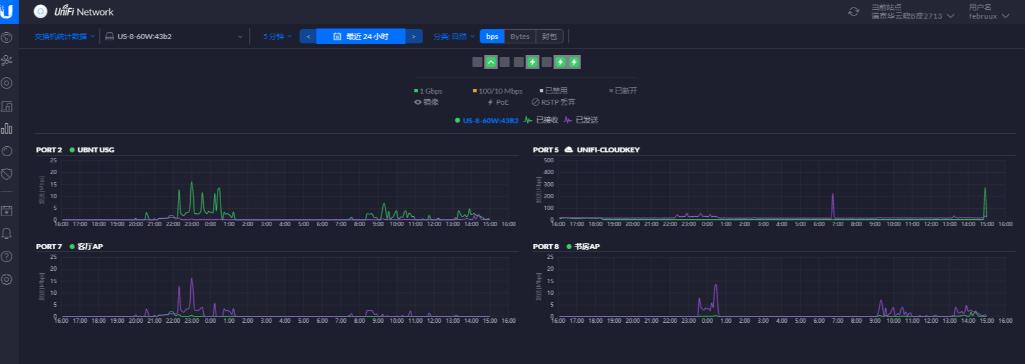Click the UniFi Network title
The image size is (1025, 364).
(84, 11)
